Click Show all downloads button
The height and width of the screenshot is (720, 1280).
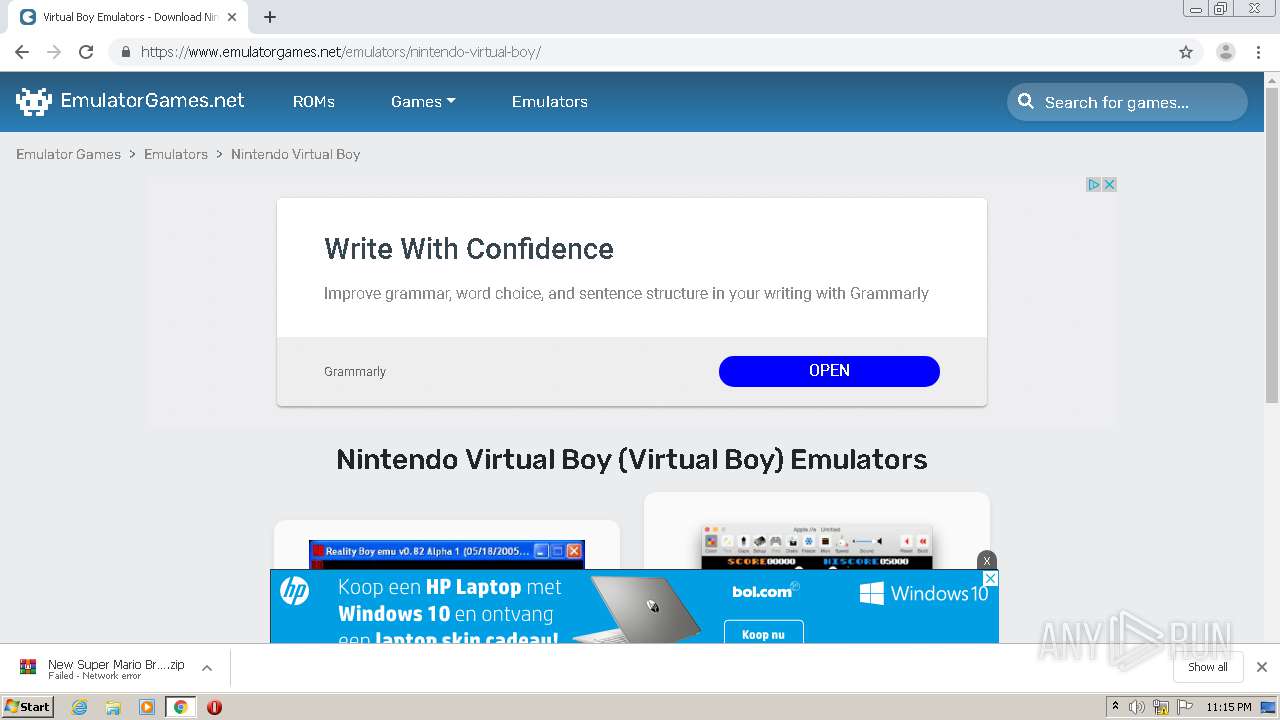(x=1208, y=667)
